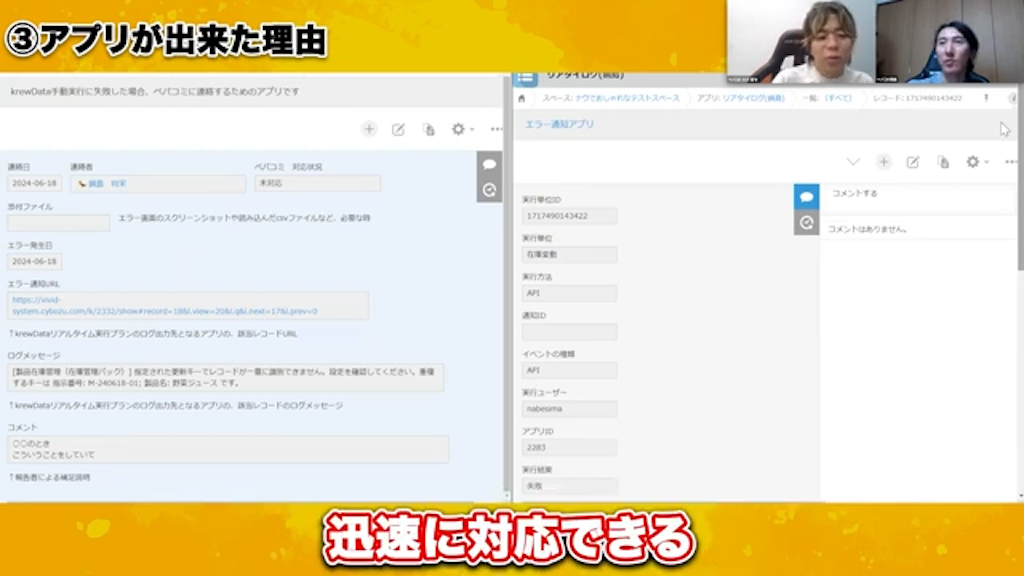Click the 実行単位 value 在庫変動

pyautogui.click(x=569, y=255)
